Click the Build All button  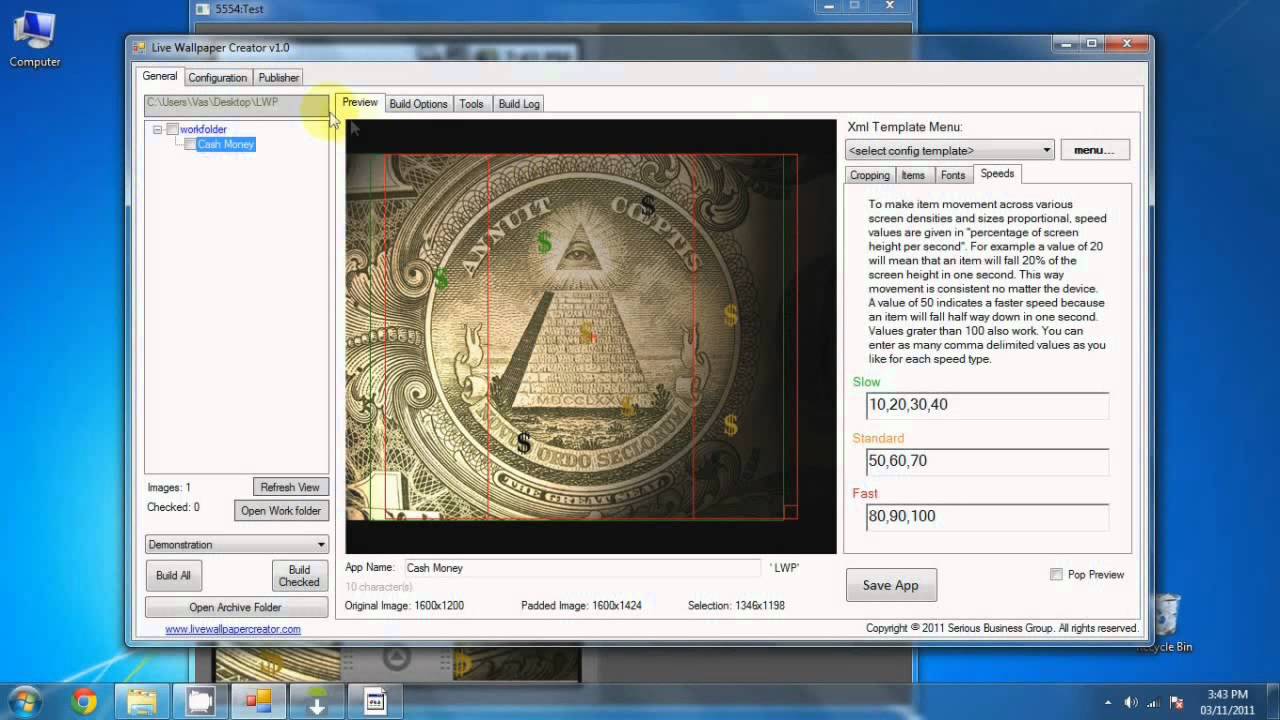pos(173,575)
